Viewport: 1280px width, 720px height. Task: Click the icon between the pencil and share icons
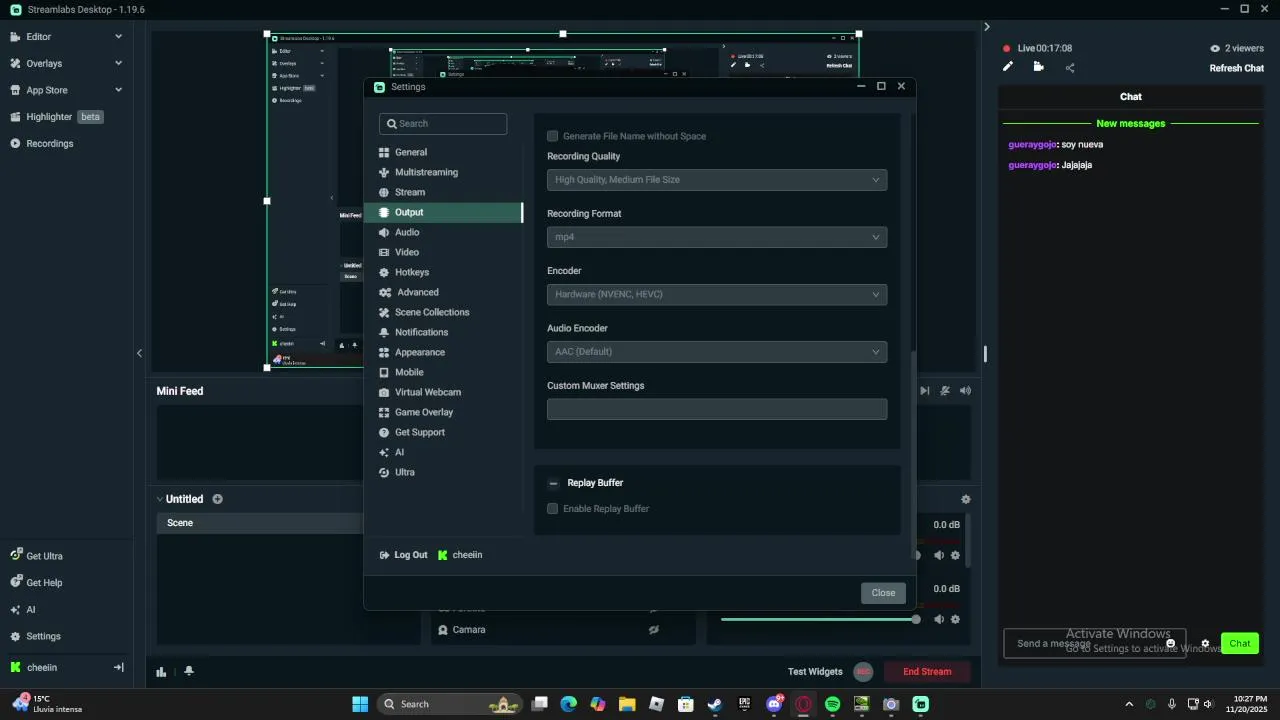coord(1039,67)
